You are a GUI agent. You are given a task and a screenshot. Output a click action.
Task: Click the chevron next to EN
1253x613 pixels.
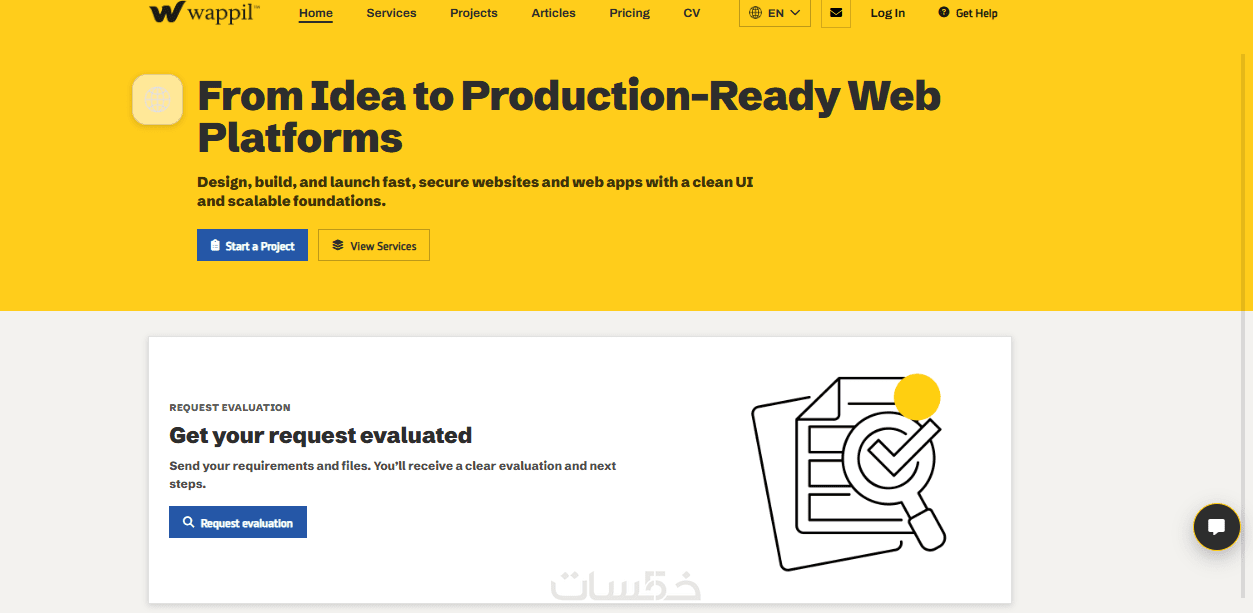(x=795, y=13)
